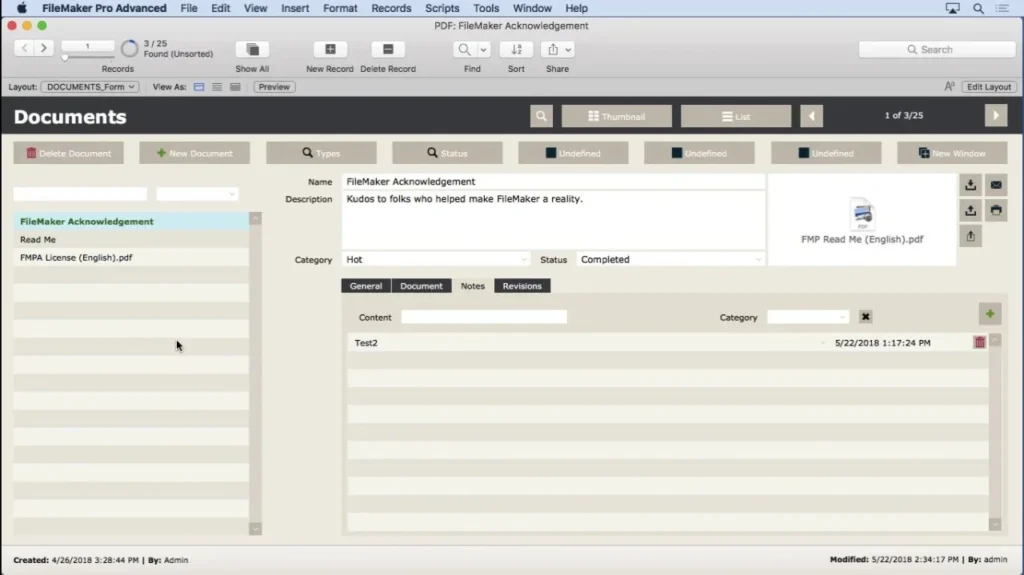Click the upload document icon
Image resolution: width=1024 pixels, height=575 pixels.
tap(970, 210)
